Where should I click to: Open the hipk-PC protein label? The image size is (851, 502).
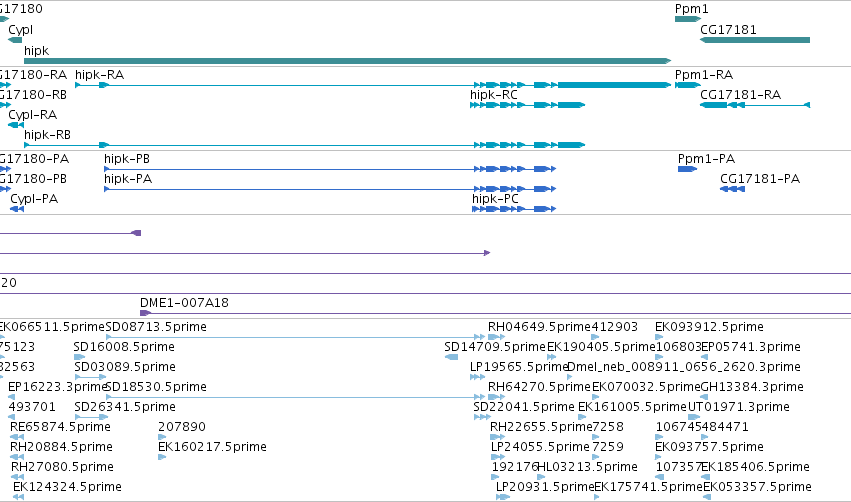click(x=495, y=199)
